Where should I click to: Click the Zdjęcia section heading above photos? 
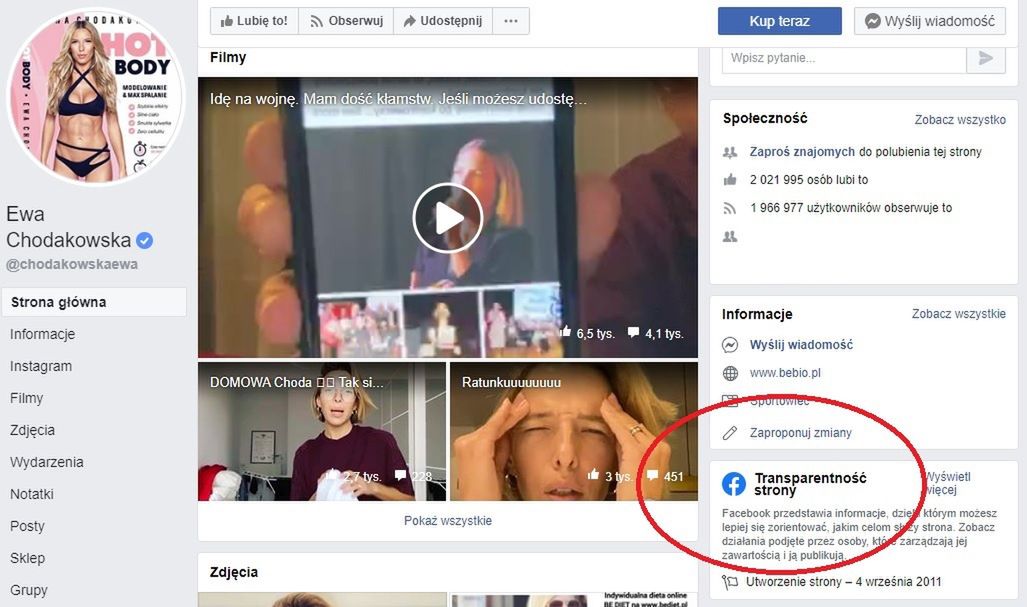[234, 572]
